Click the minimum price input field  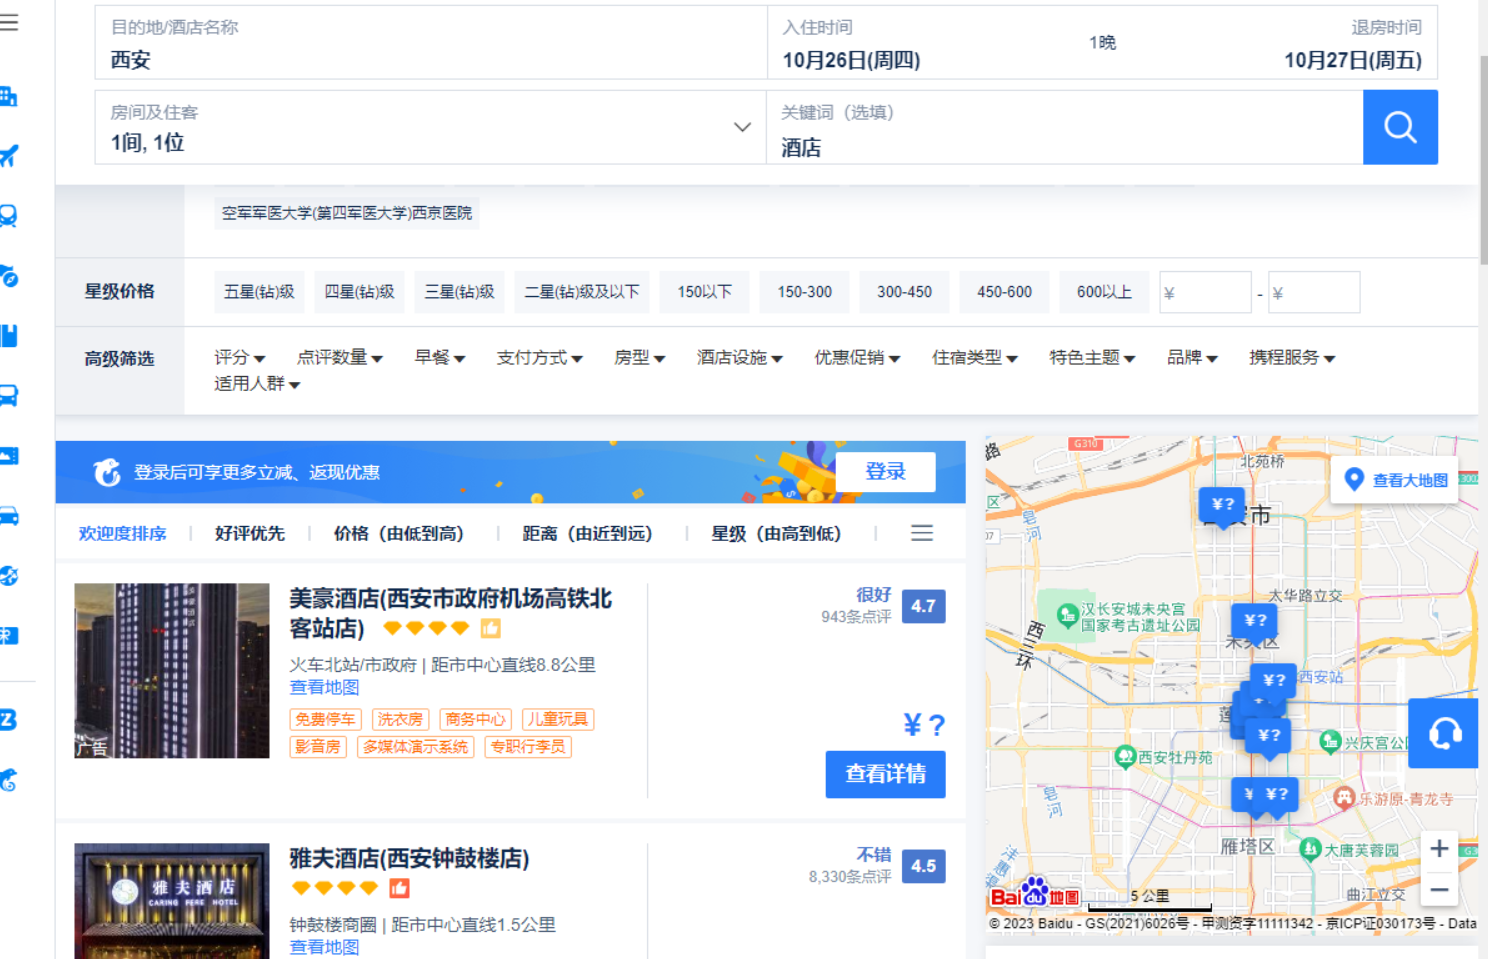(x=1205, y=292)
